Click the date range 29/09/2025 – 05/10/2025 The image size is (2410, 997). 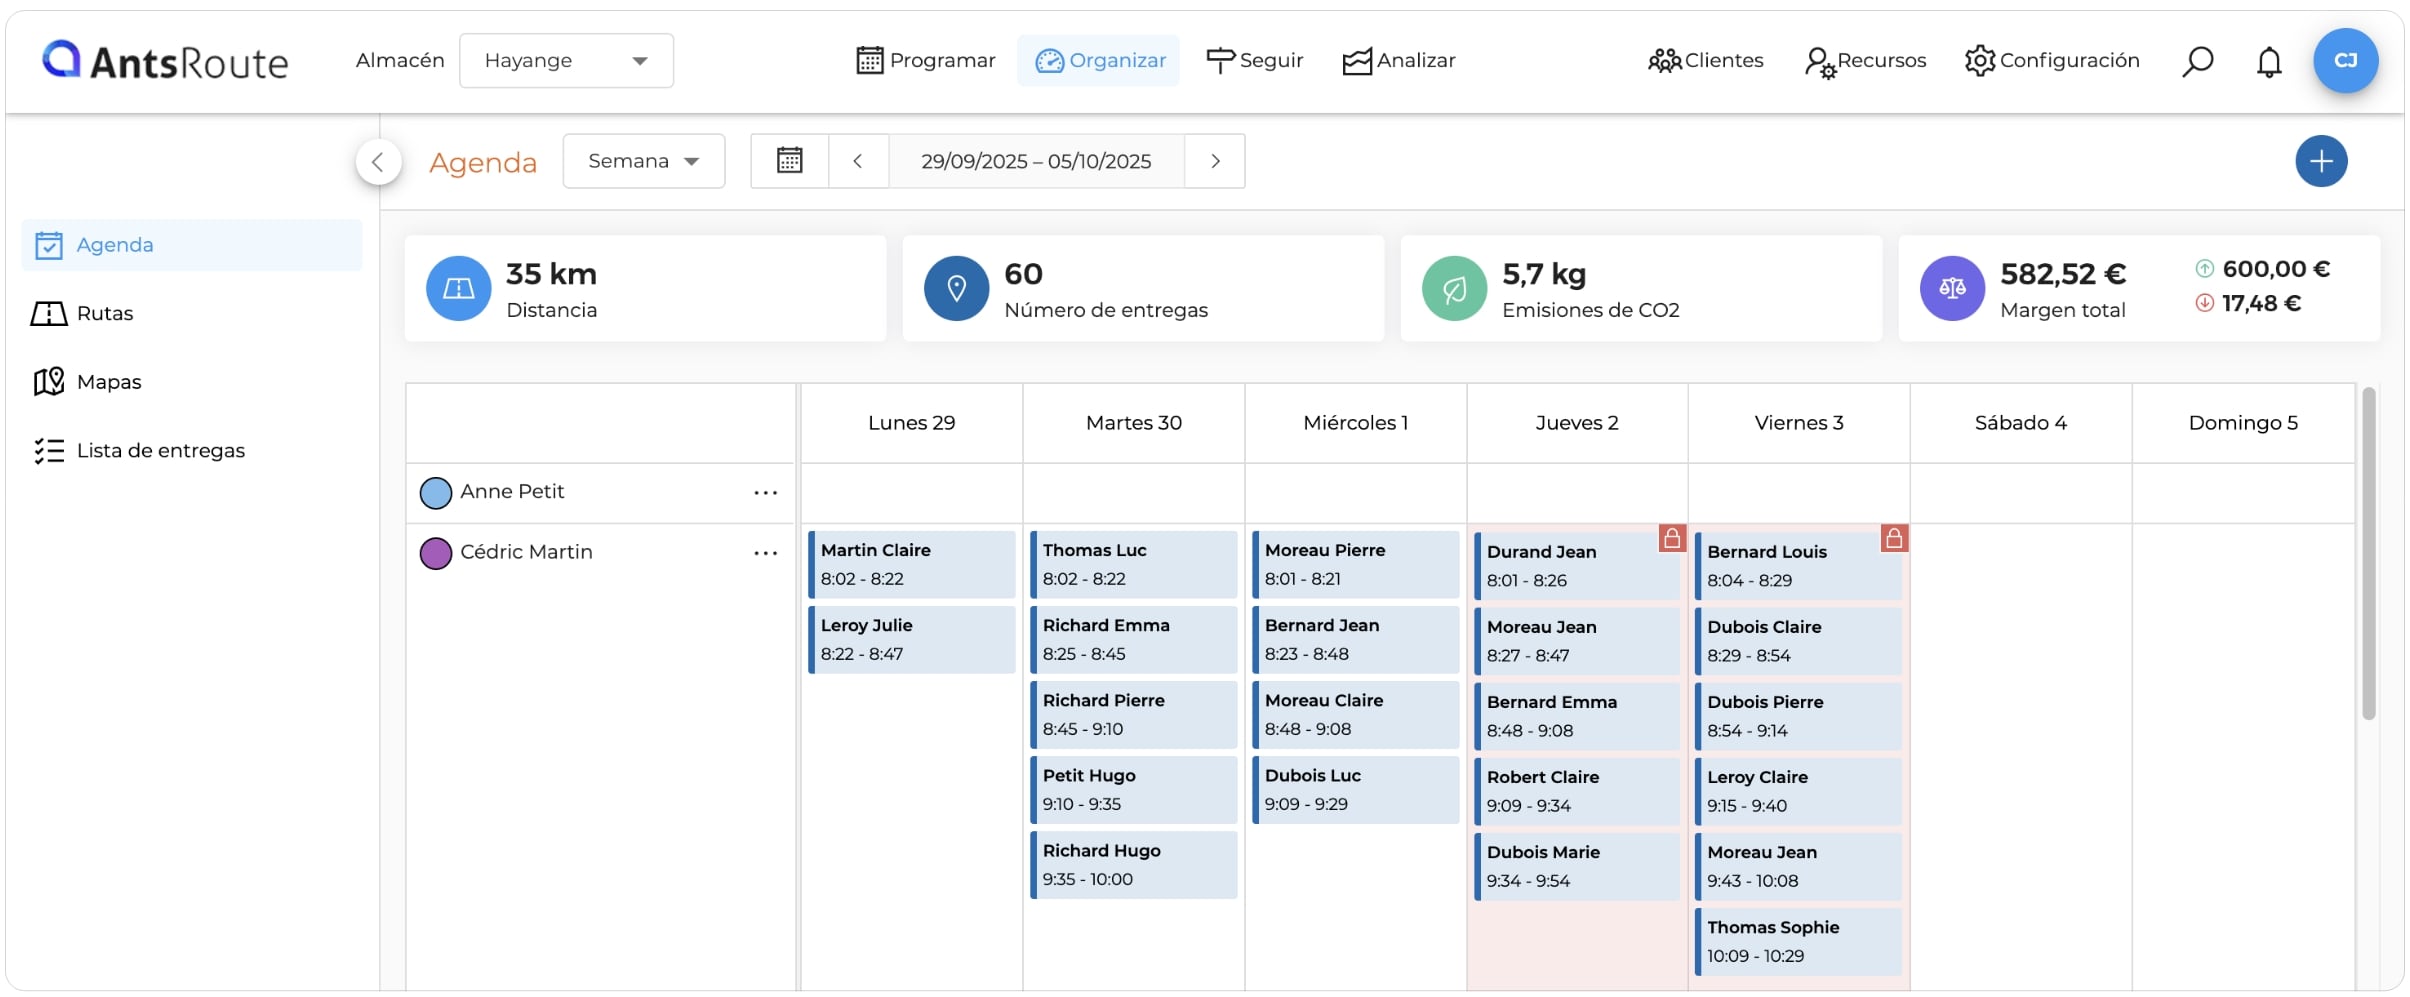pos(1036,161)
